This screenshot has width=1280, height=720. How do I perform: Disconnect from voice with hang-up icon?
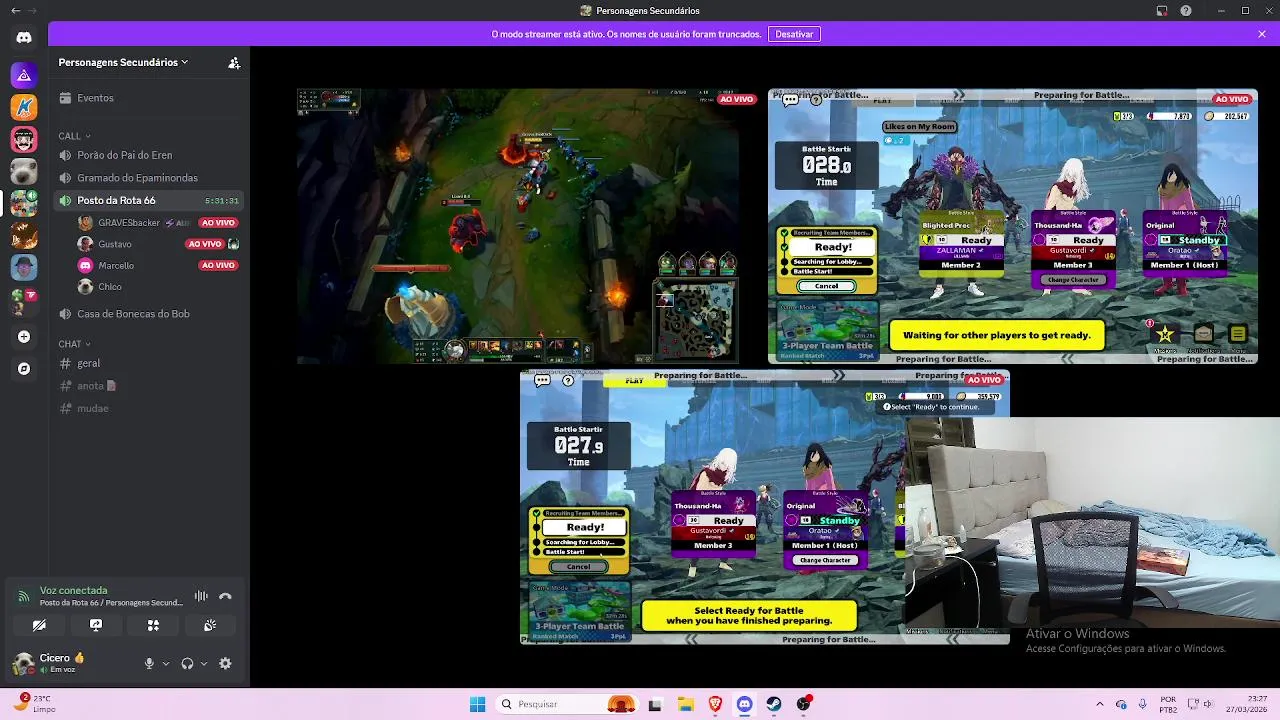tap(225, 596)
